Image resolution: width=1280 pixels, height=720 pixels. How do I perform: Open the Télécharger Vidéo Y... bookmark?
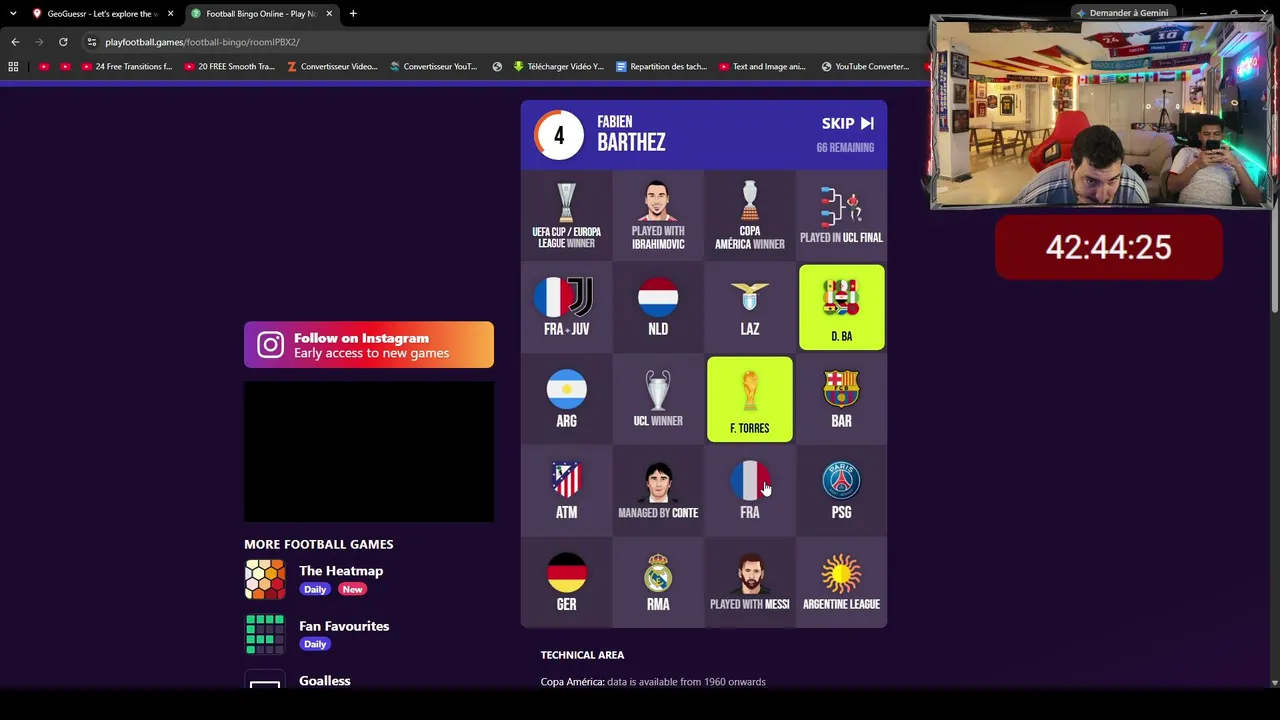coord(558,67)
